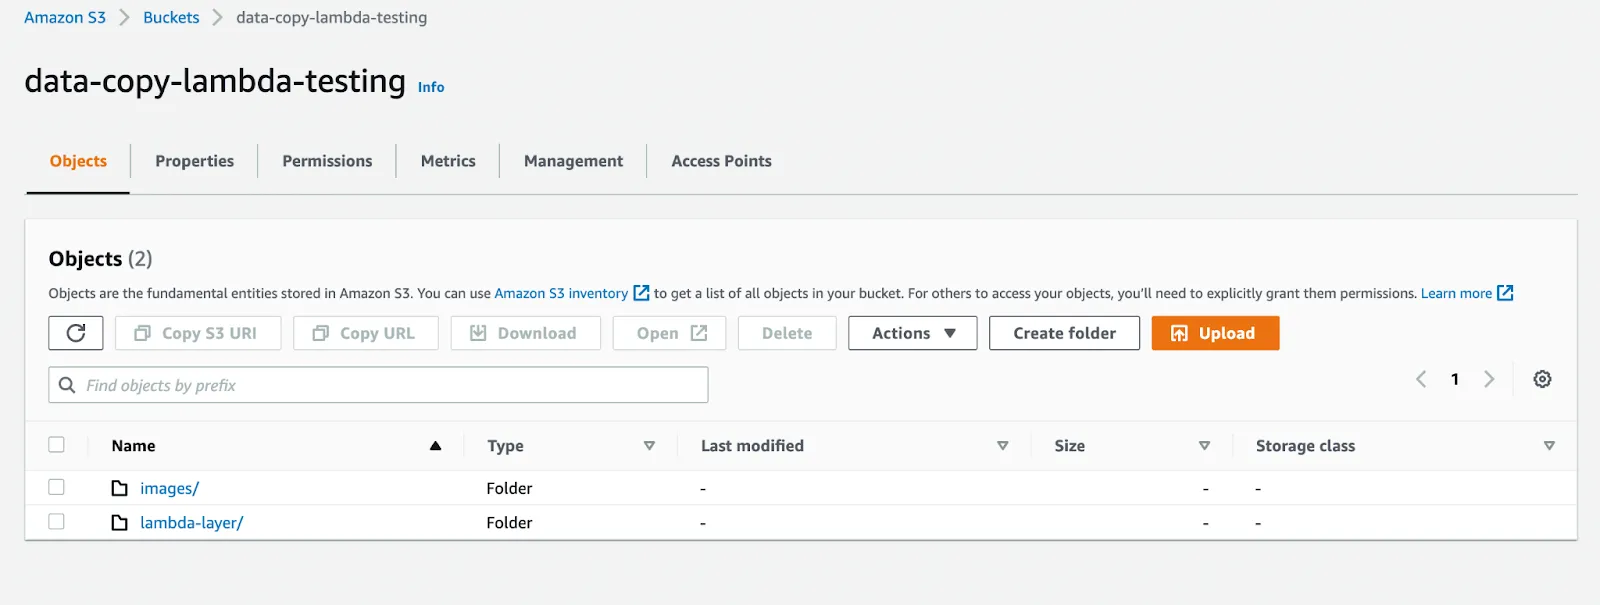Check the images/ row checkbox
The width and height of the screenshot is (1600, 605).
57,487
